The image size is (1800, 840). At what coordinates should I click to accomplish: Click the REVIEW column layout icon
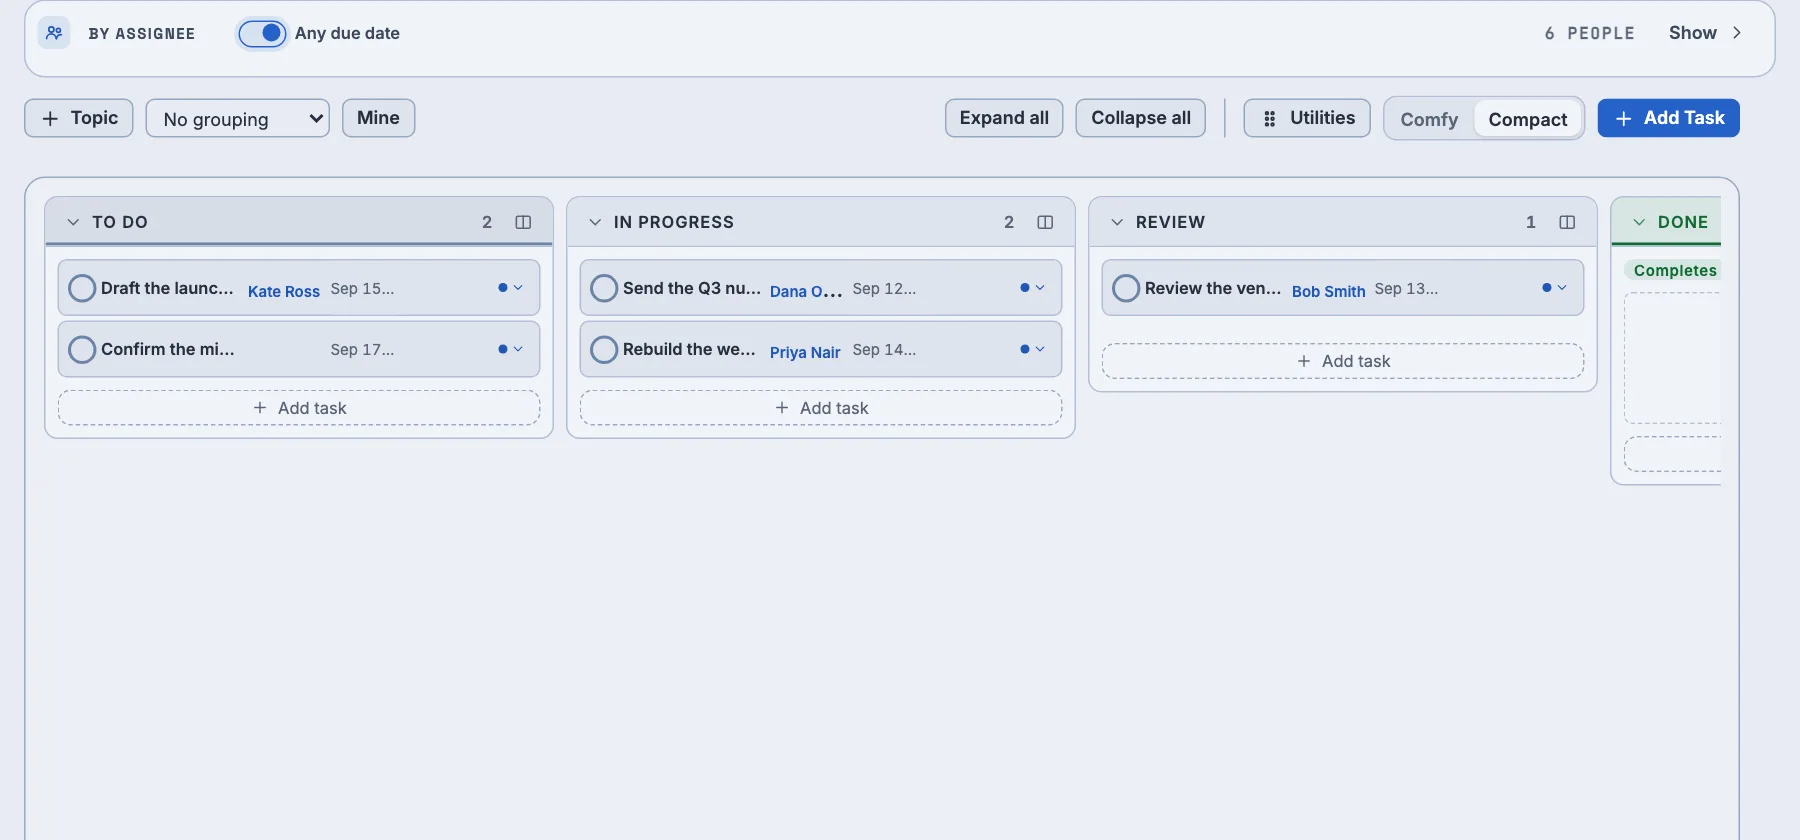pyautogui.click(x=1567, y=222)
